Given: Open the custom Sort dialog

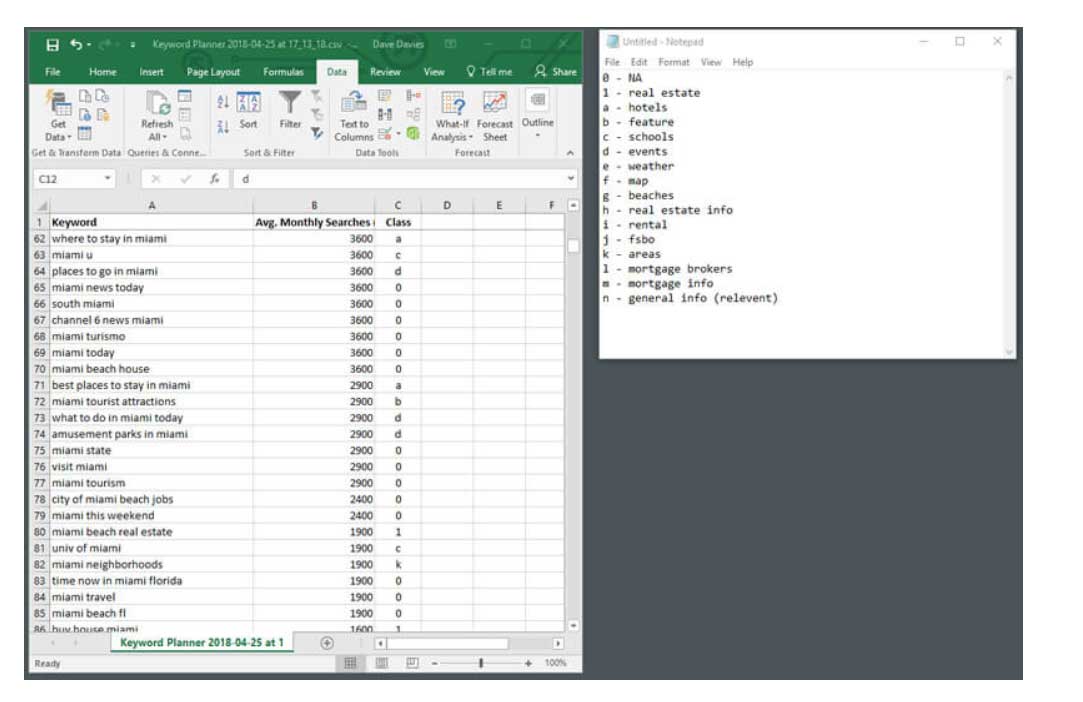Looking at the screenshot, I should 249,111.
